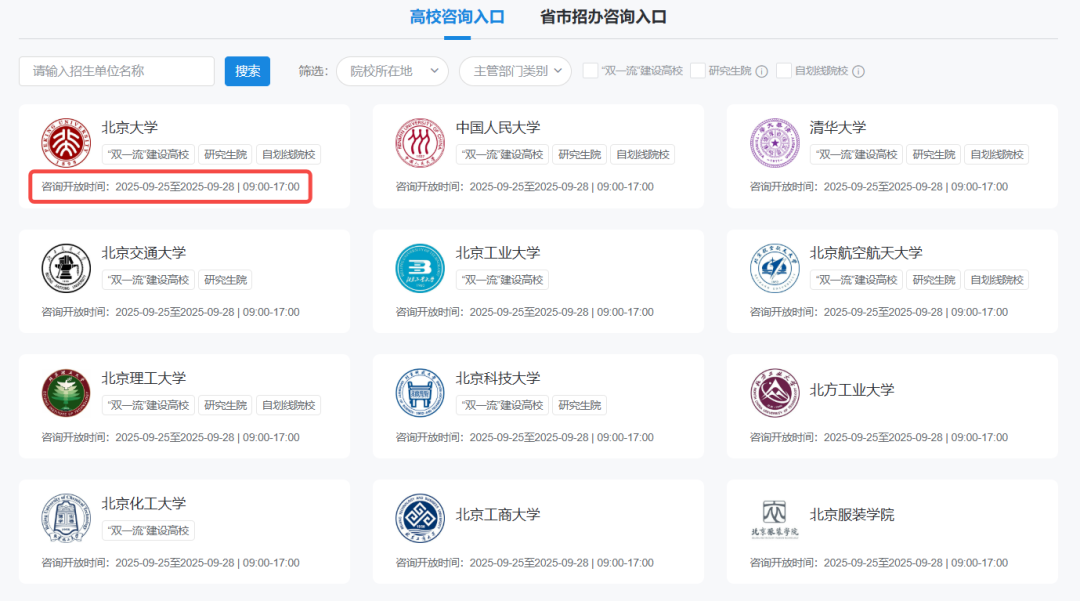Screen dimensions: 1080x601
Task: Click info icon next to 研究生院 filter
Action: [x=762, y=72]
